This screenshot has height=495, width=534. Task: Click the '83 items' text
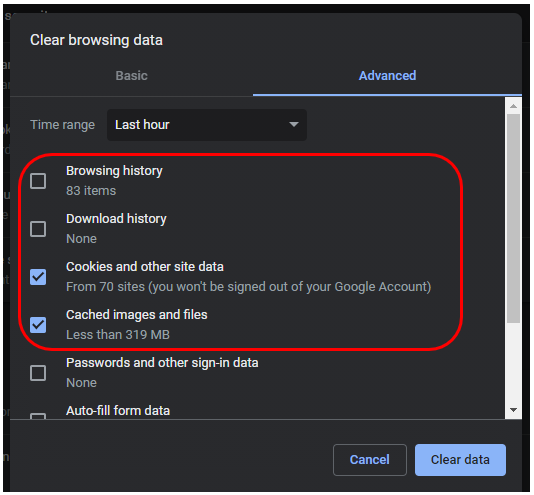pos(91,191)
